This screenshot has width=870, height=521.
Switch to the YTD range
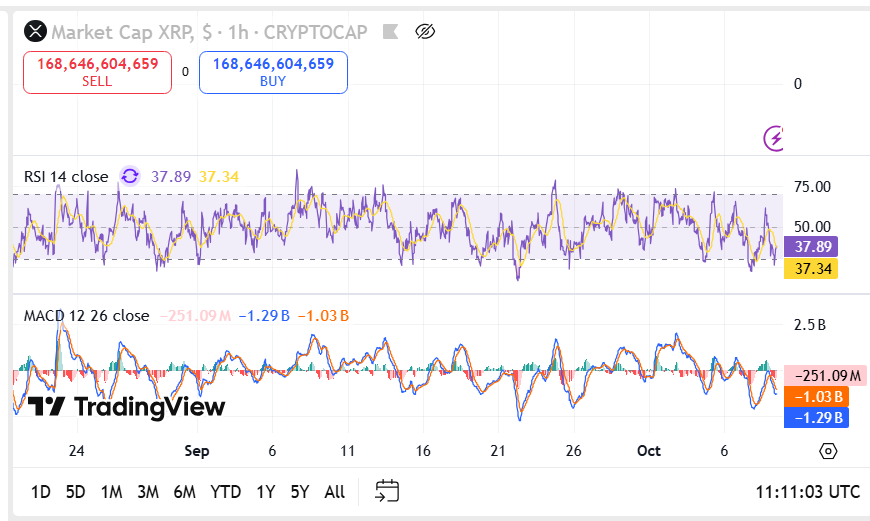(225, 492)
